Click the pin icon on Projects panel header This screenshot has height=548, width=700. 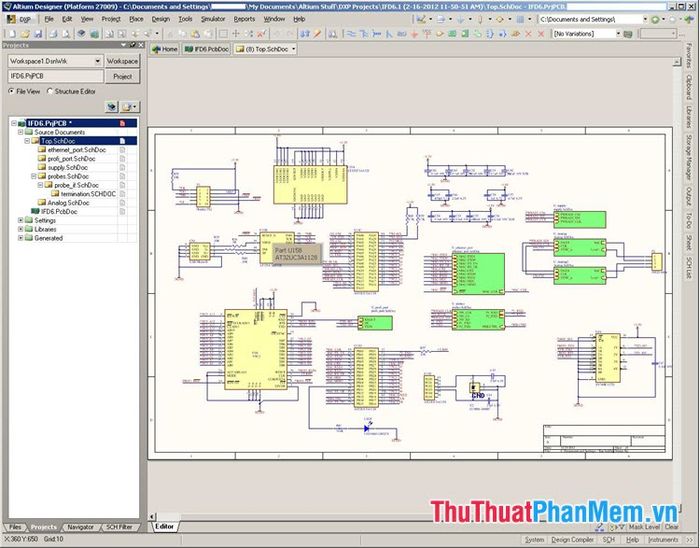(133, 45)
